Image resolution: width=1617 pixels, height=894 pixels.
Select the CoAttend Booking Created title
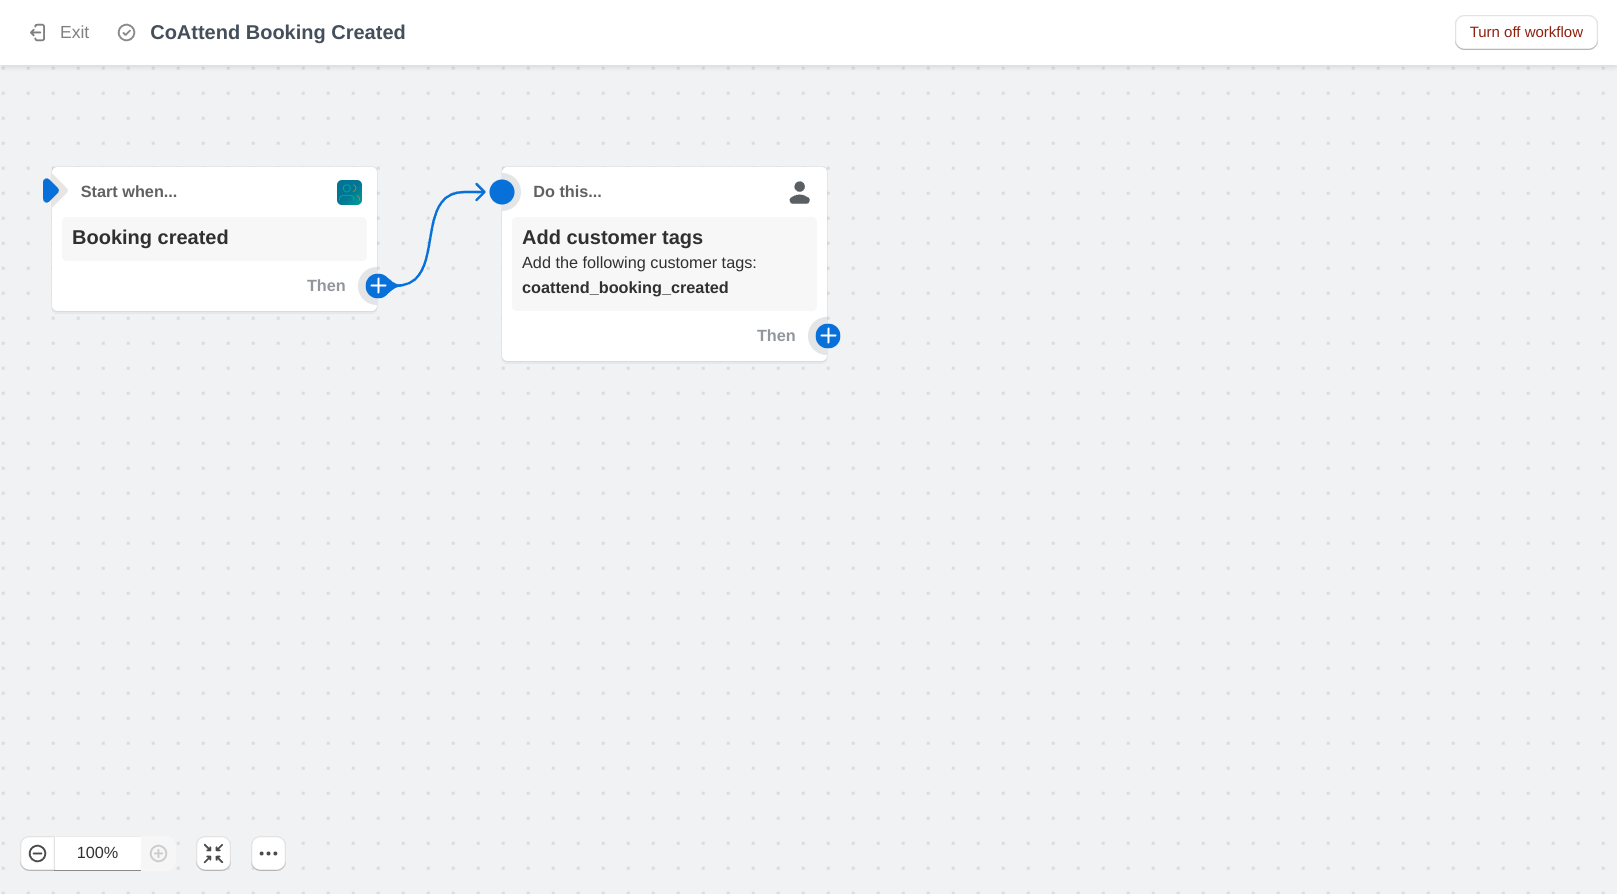click(x=277, y=33)
